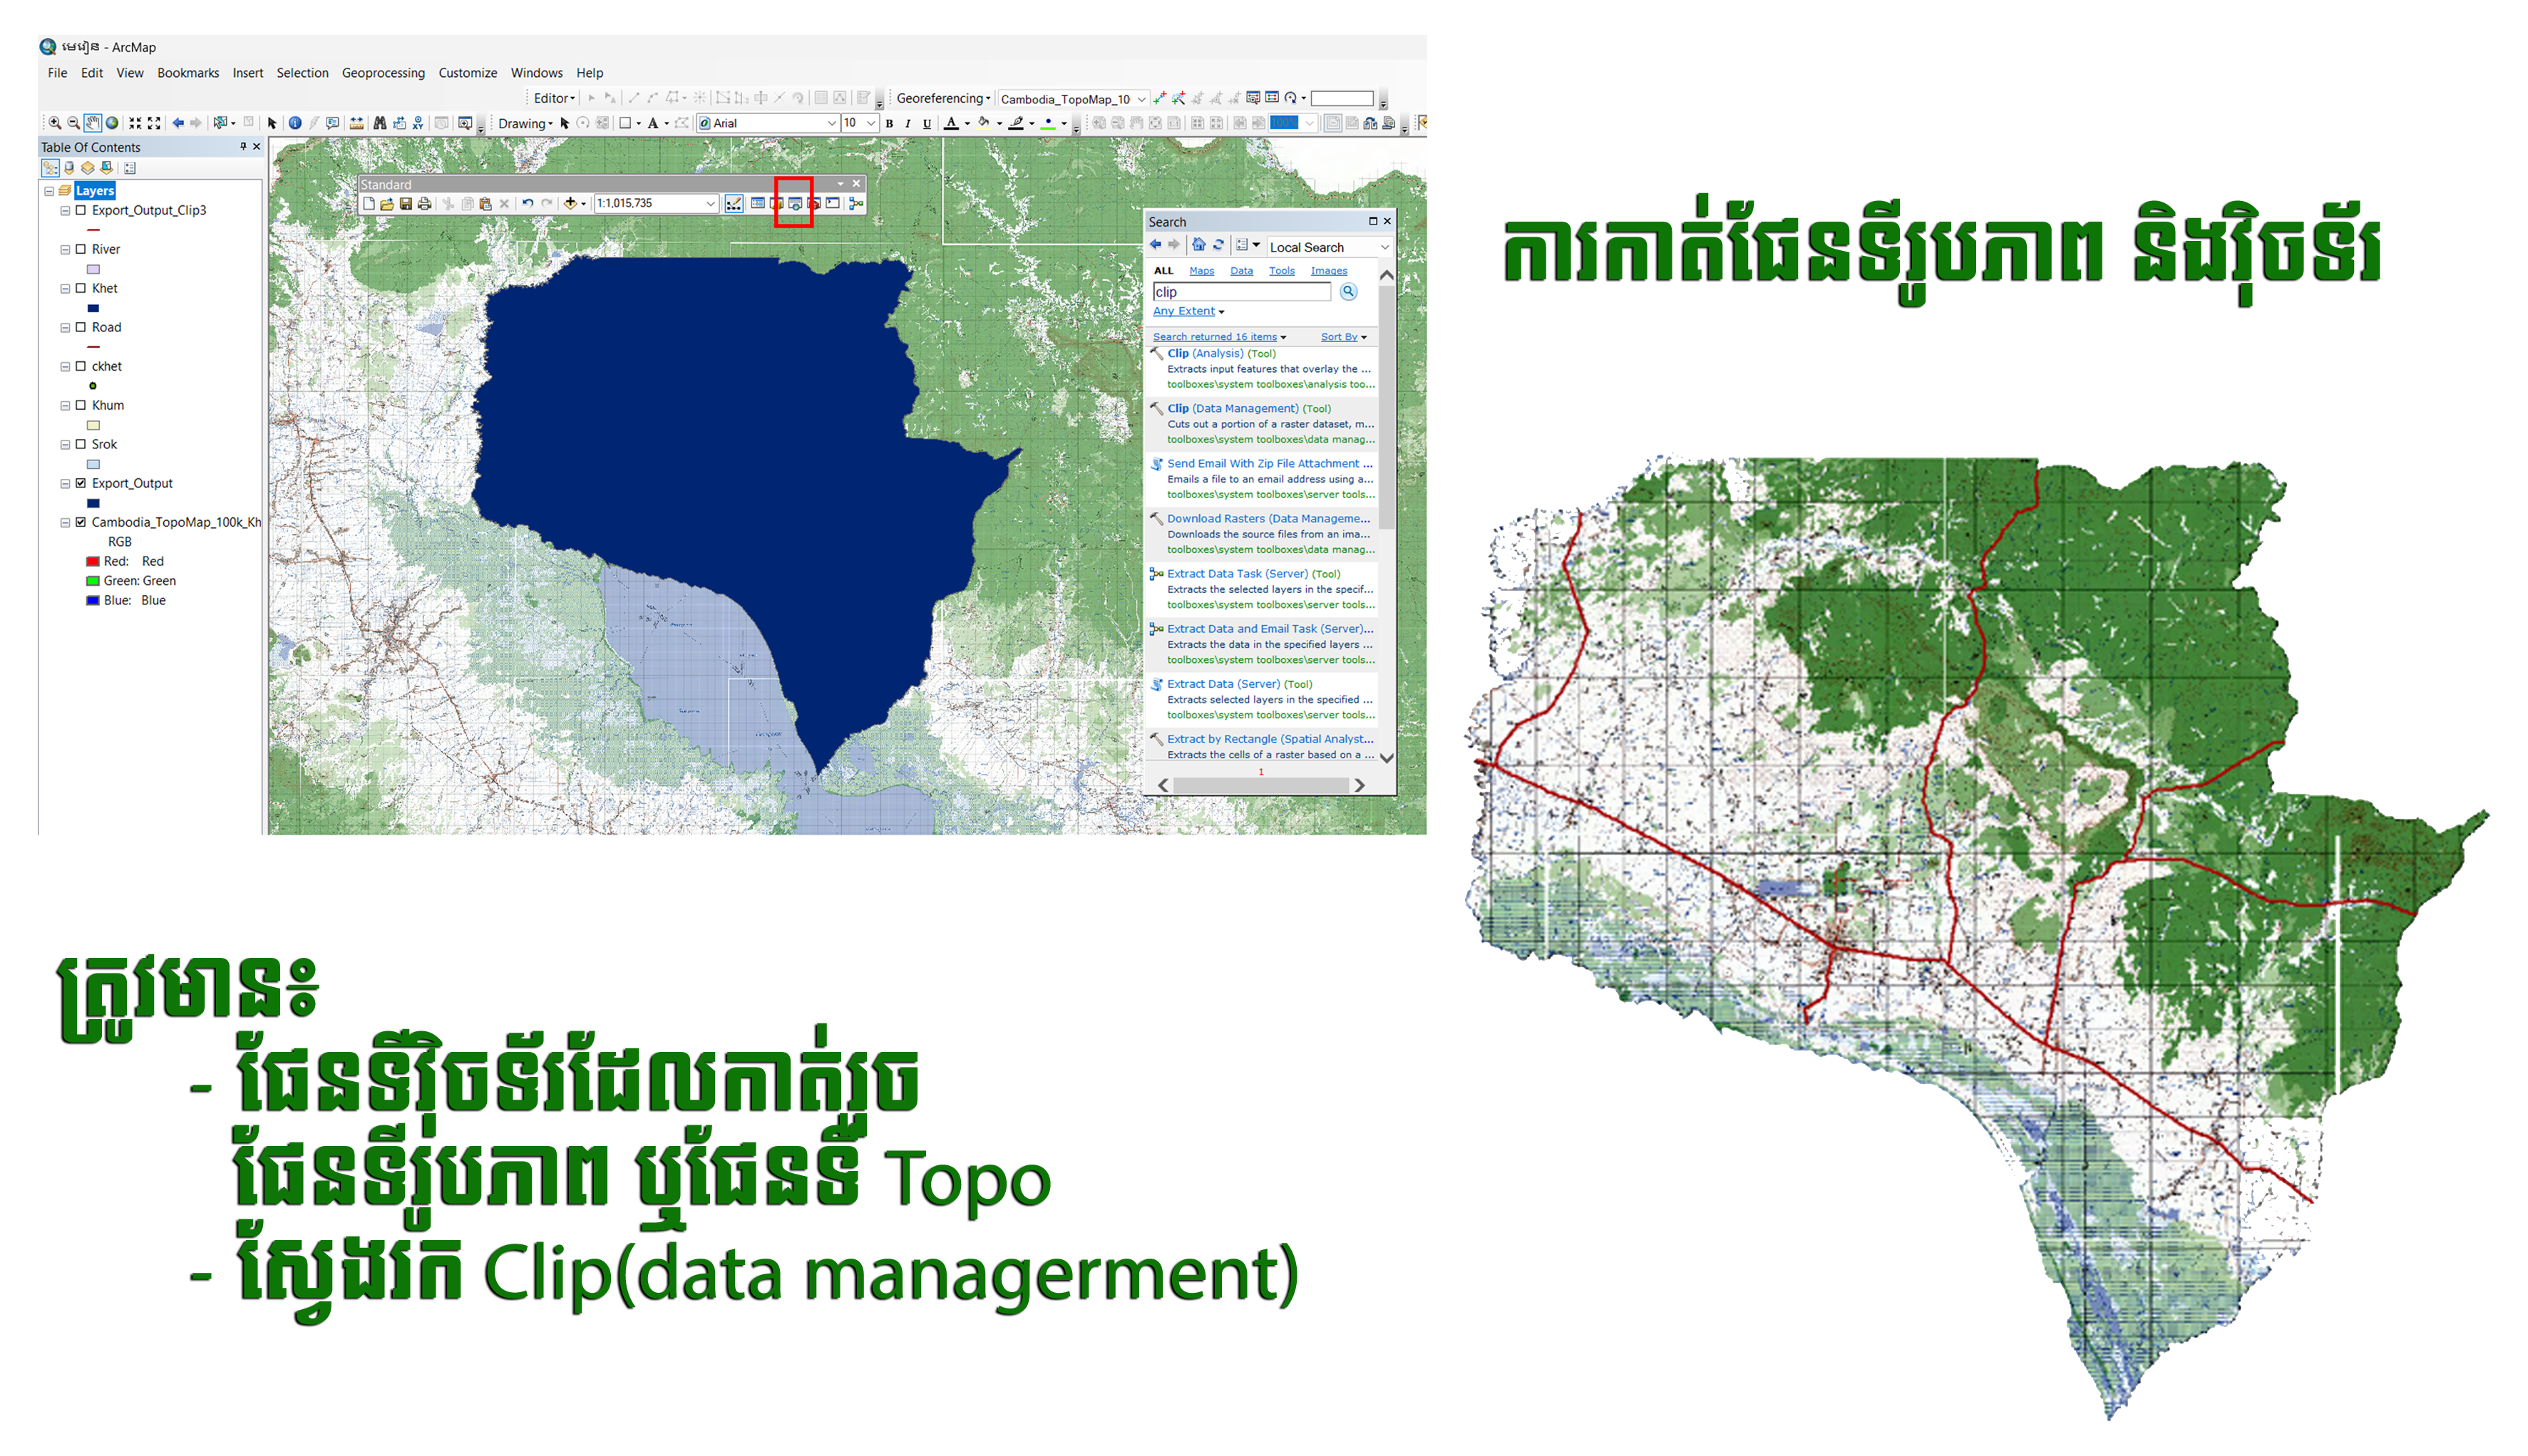The width and height of the screenshot is (2528, 1456).
Task: Click the Export_Output dark blue symbol swatch
Action: point(93,503)
